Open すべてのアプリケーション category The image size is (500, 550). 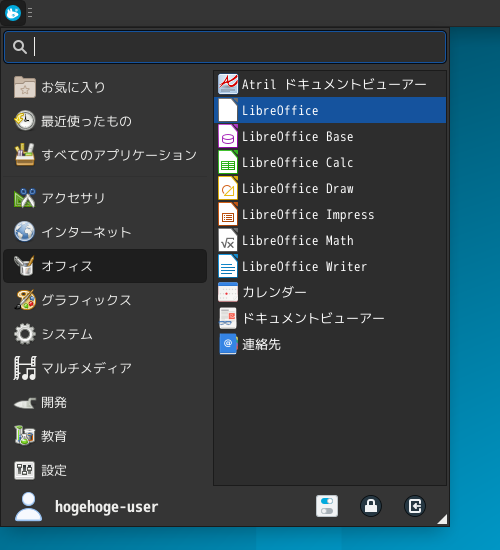pyautogui.click(x=105, y=155)
